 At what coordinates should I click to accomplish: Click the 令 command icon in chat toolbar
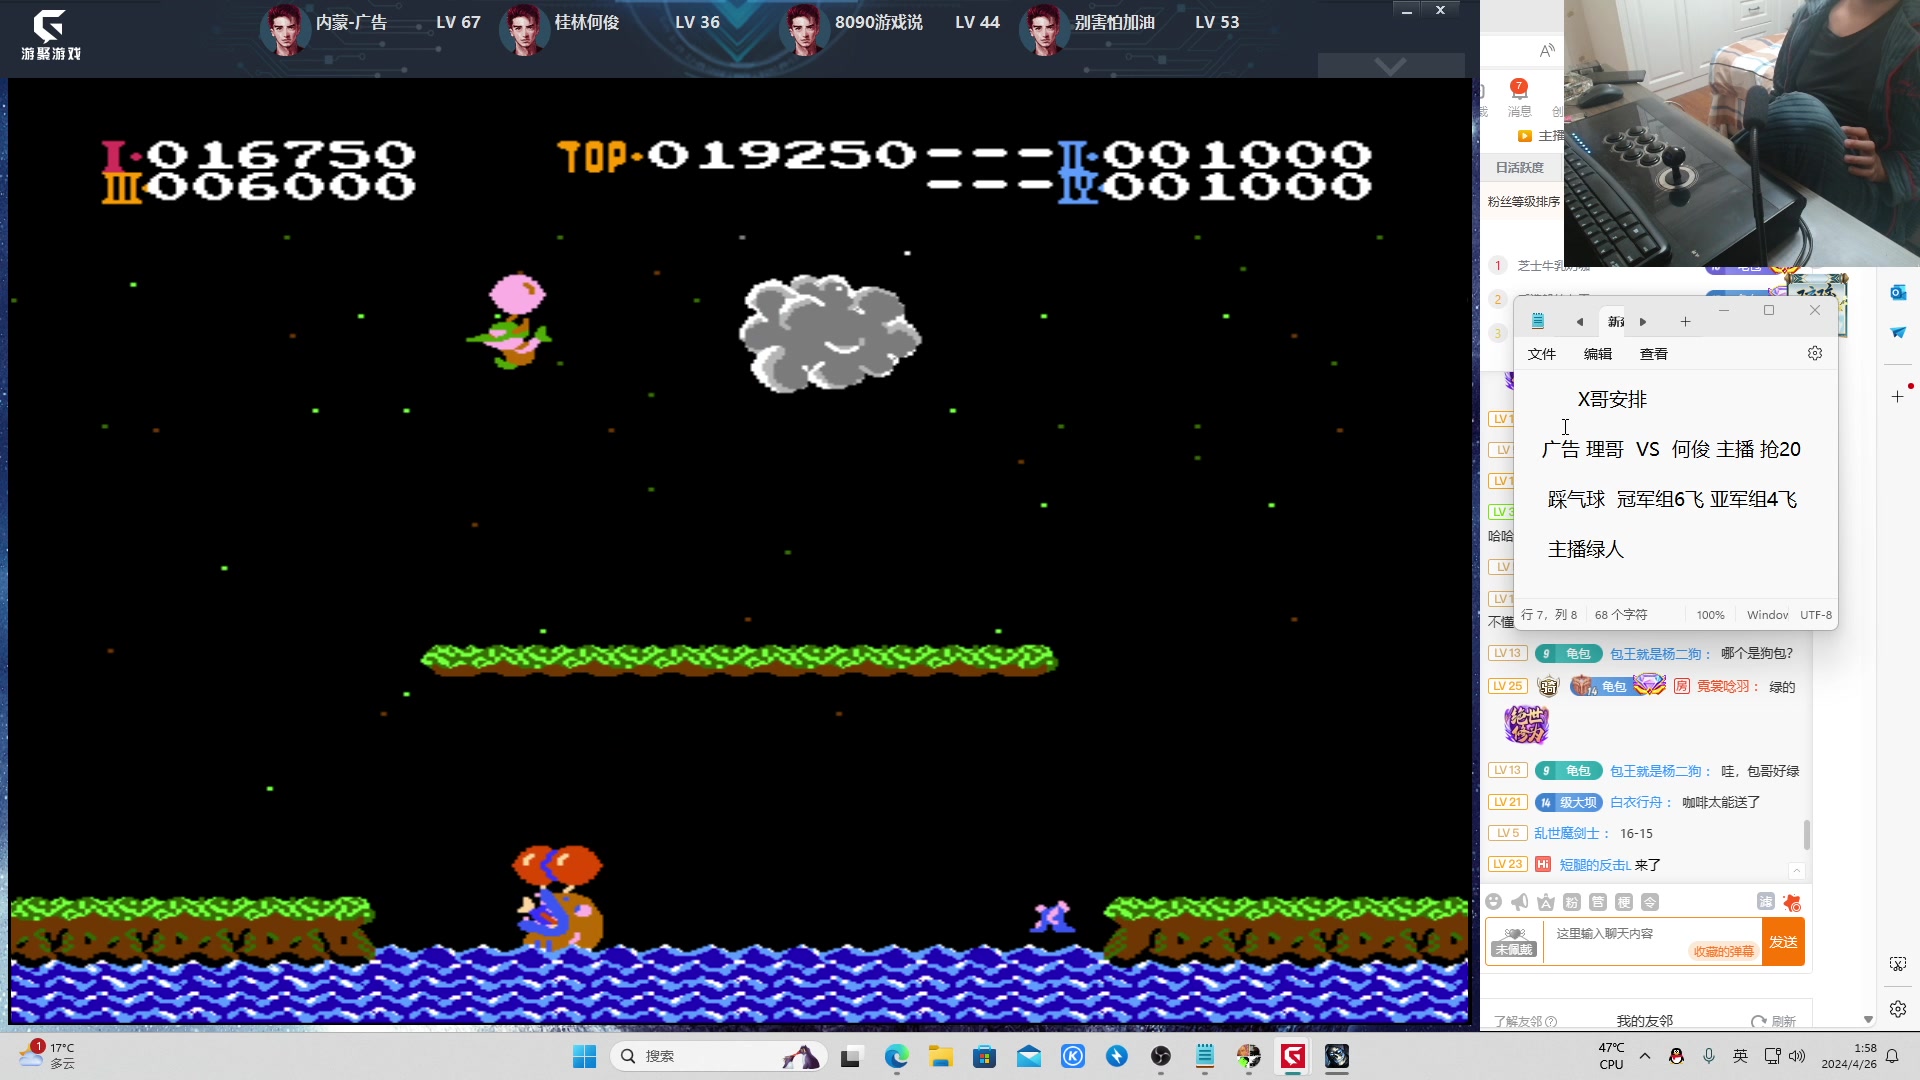(1650, 902)
